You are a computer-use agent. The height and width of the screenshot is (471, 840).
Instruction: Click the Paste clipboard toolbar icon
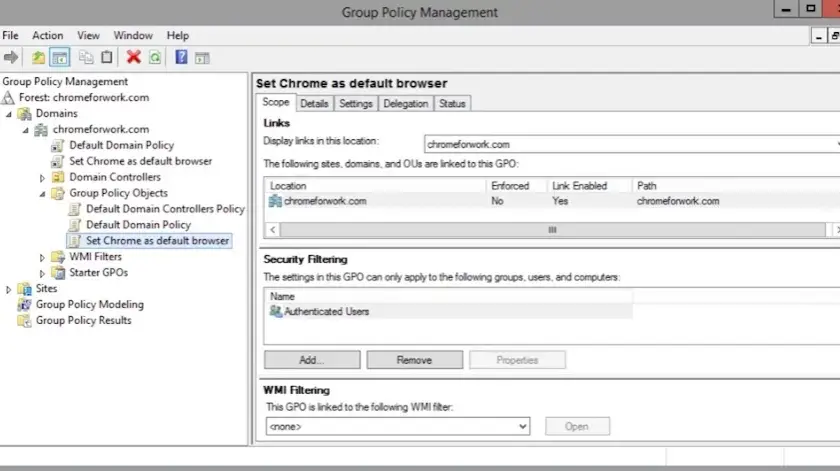pyautogui.click(x=107, y=57)
